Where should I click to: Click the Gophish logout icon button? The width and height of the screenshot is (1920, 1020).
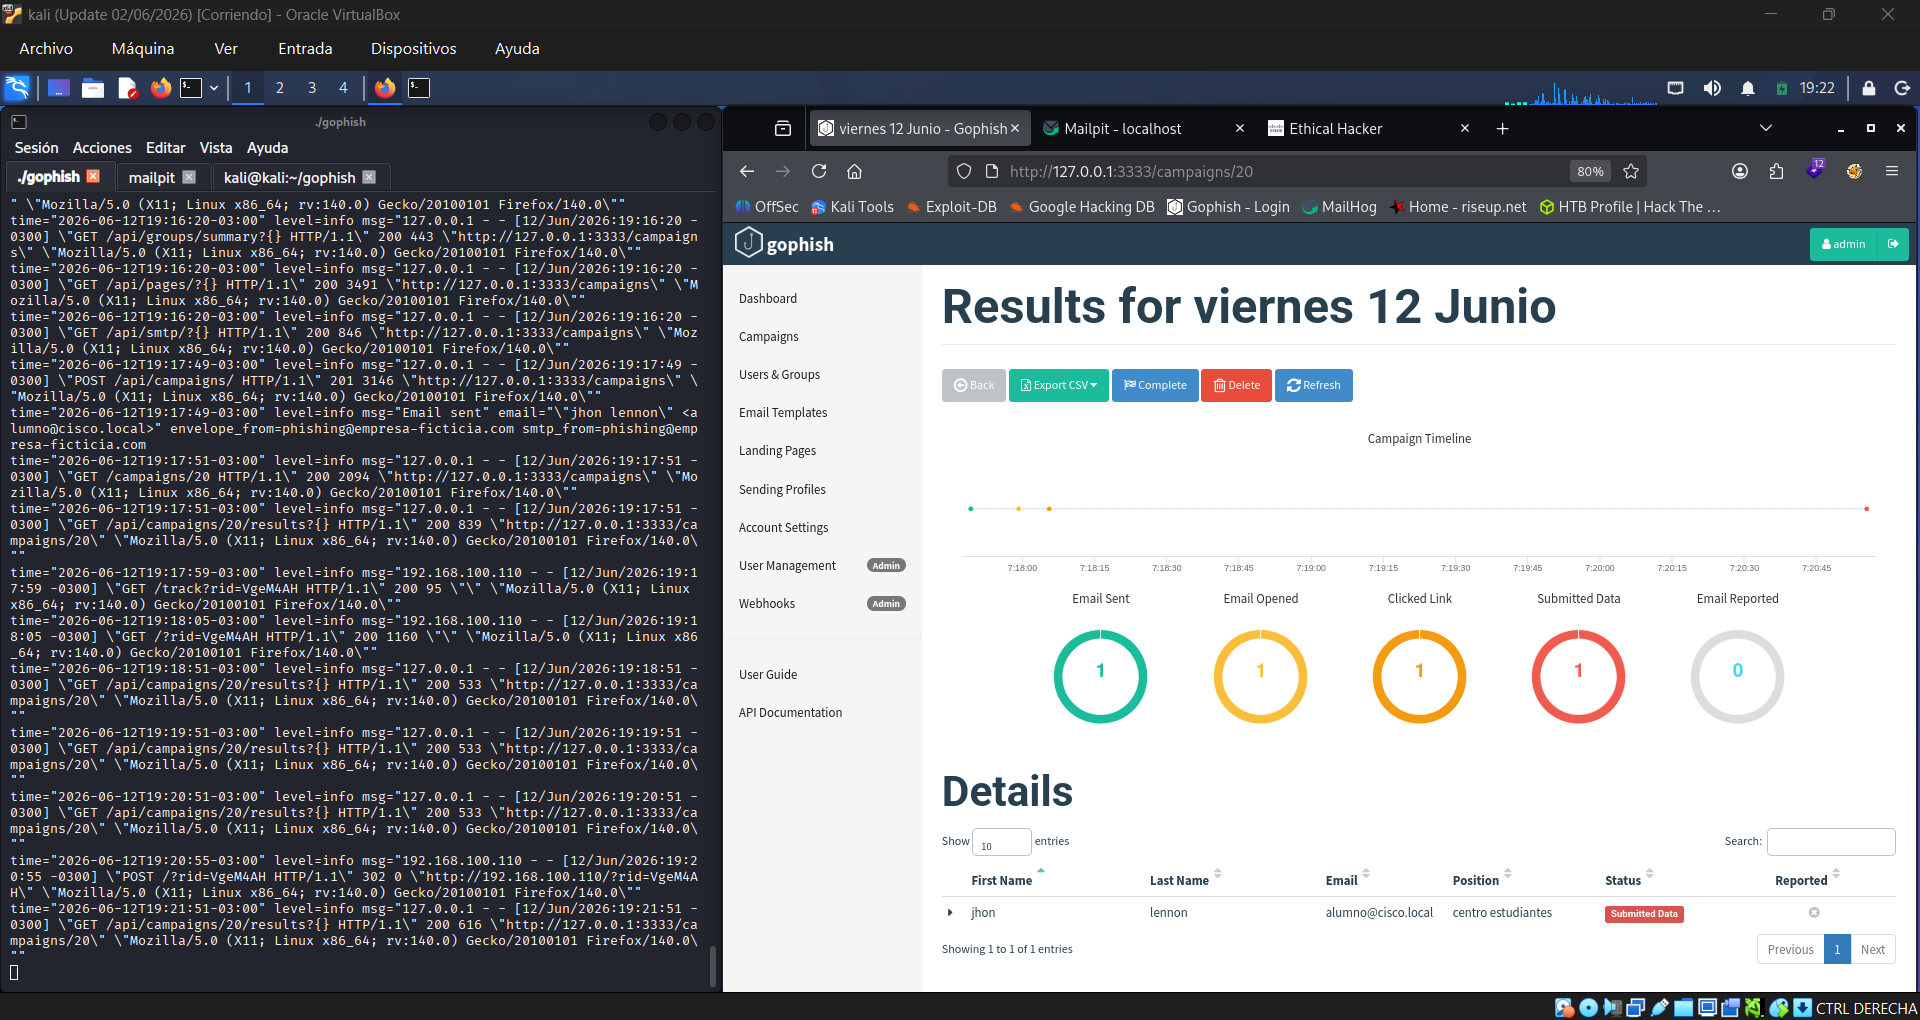[x=1893, y=244]
